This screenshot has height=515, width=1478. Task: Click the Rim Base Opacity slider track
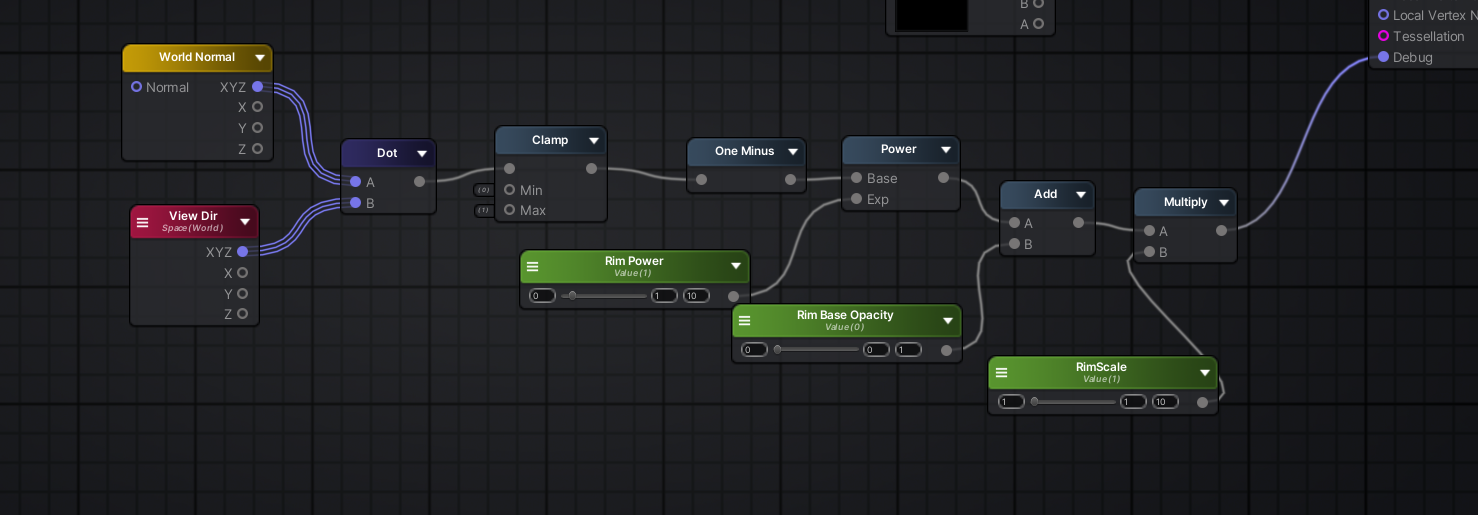coord(818,350)
